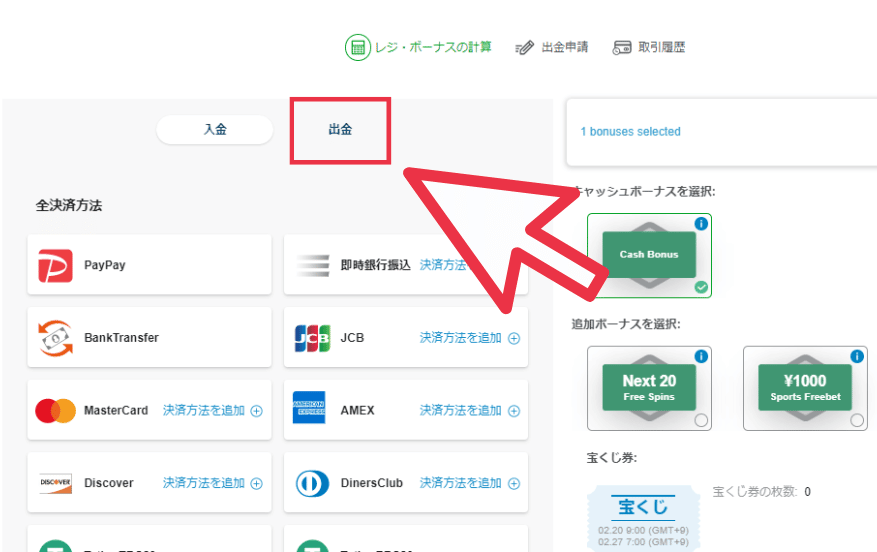Click 決済方法を追加 link for DinersClub
Screen dimensions: 877x552
pyautogui.click(x=460, y=483)
